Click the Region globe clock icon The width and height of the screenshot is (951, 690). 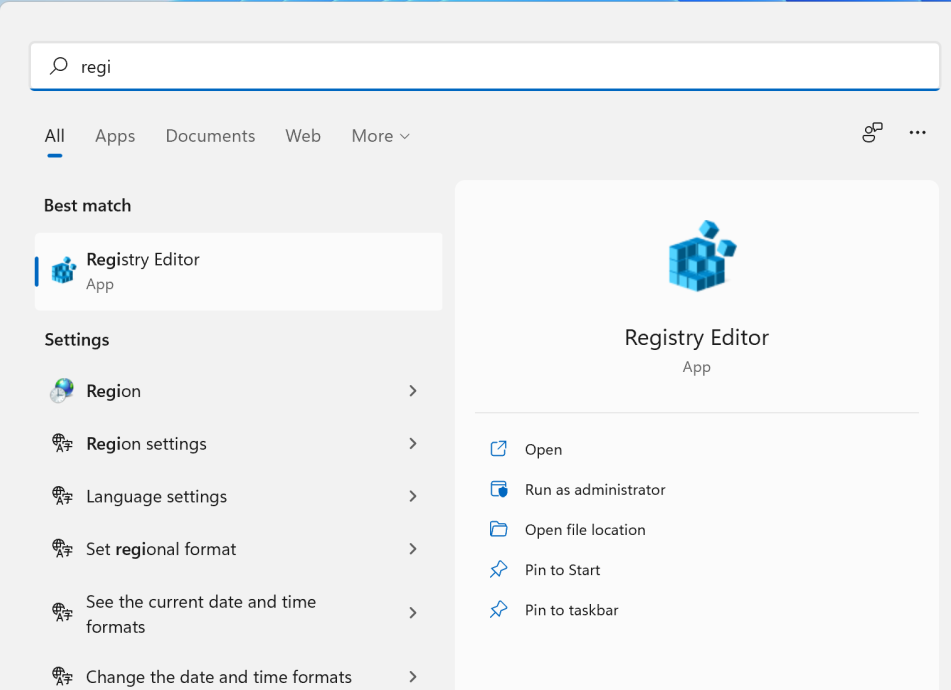pyautogui.click(x=62, y=391)
